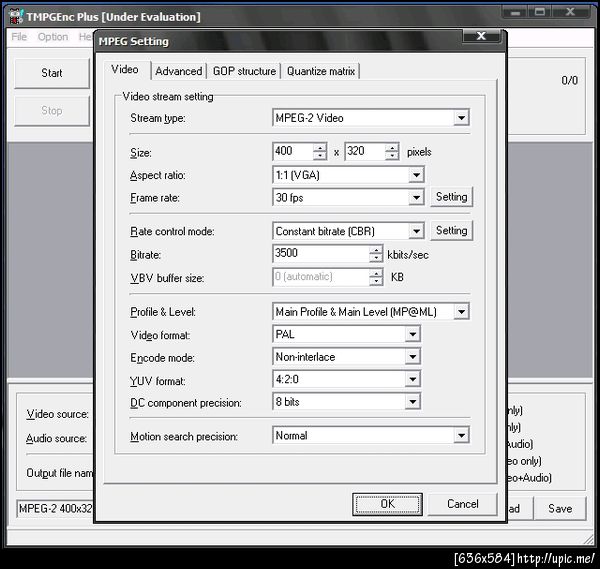Expand the Stream type dropdown
Image resolution: width=600 pixels, height=569 pixels.
[x=461, y=118]
